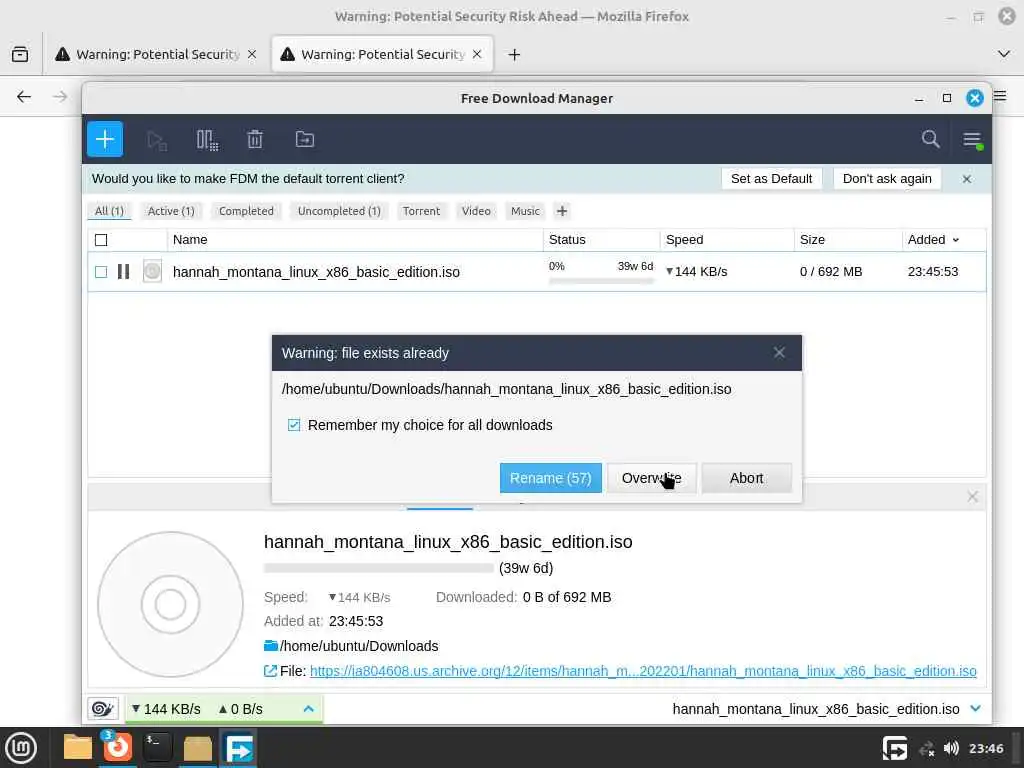Click the folder icon next to /home/ubuntu/Downloads

coord(270,646)
